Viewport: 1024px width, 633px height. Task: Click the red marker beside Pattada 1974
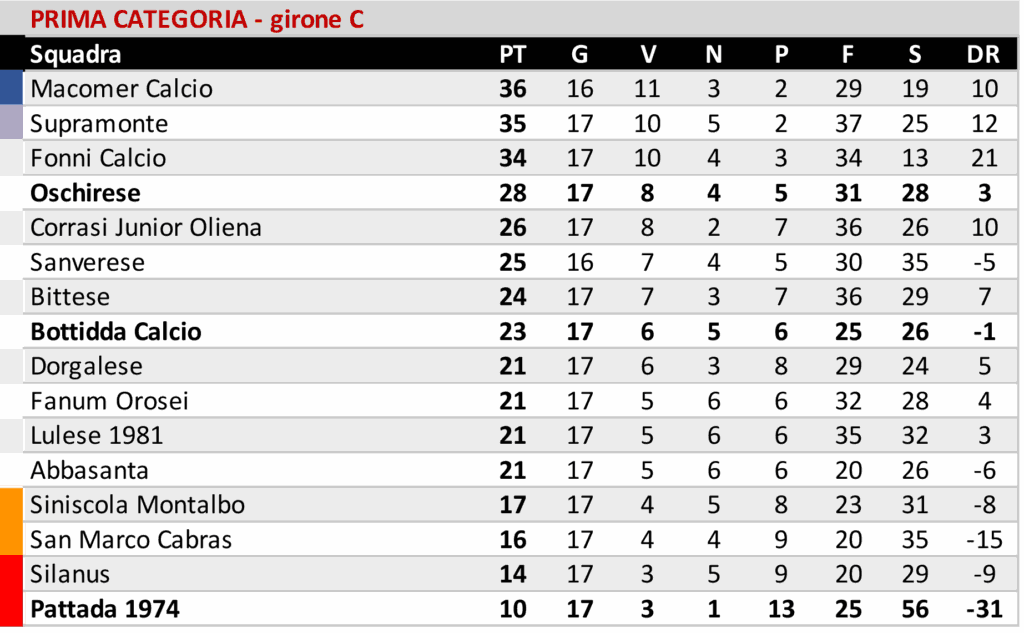click(11, 608)
